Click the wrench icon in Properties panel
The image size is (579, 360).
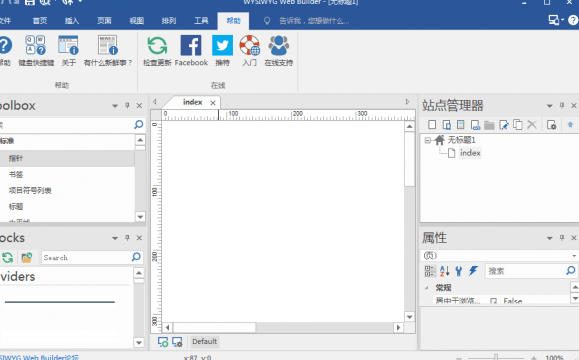tap(459, 271)
